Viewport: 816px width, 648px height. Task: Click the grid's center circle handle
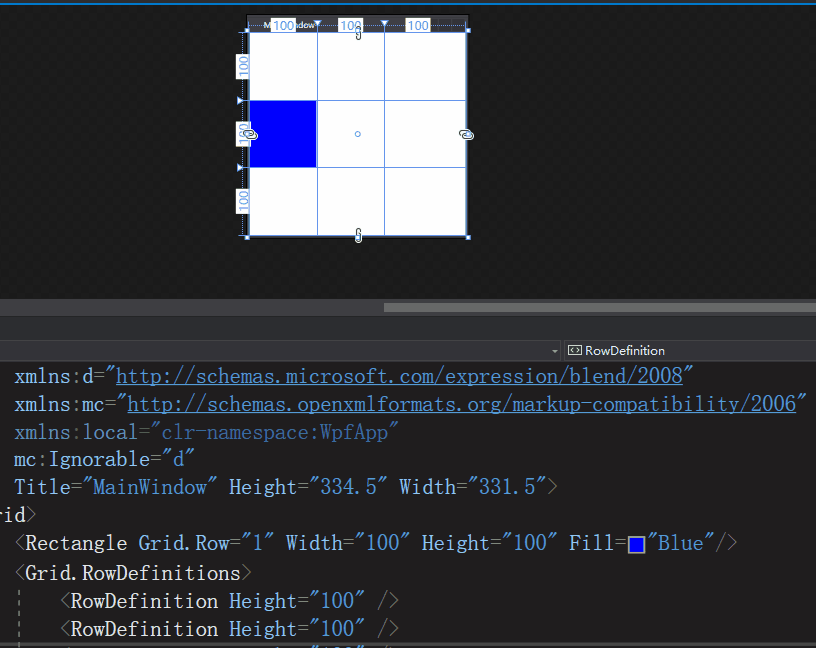[x=358, y=134]
